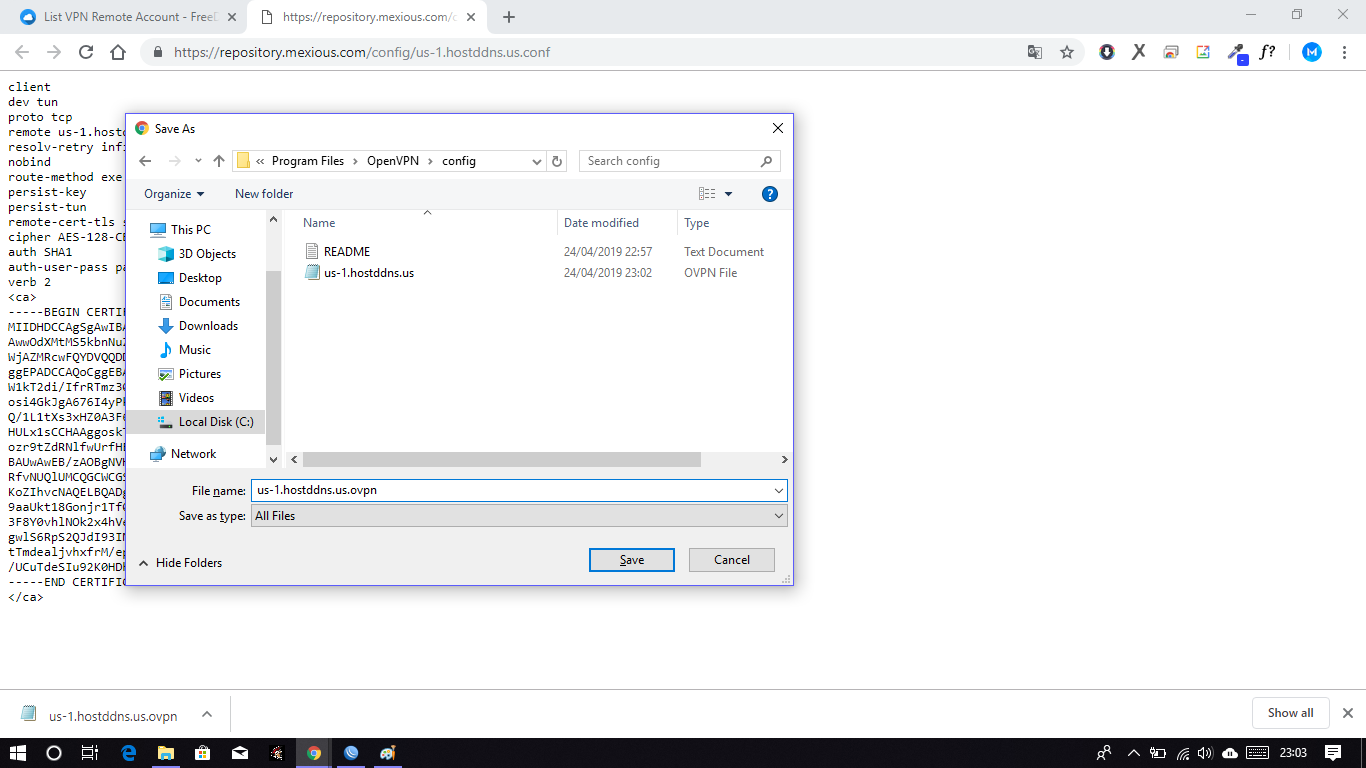The height and width of the screenshot is (768, 1366).
Task: Open the recent locations dropdown arrow
Action: coord(198,161)
